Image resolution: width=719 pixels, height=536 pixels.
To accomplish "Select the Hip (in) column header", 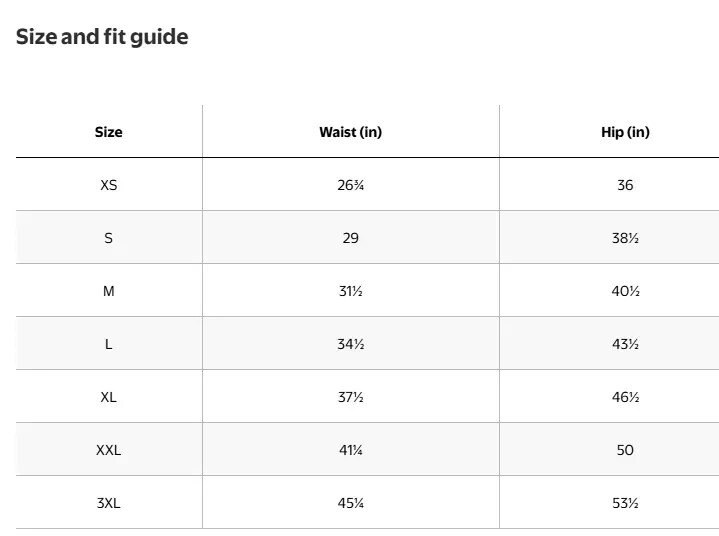I will (x=625, y=132).
